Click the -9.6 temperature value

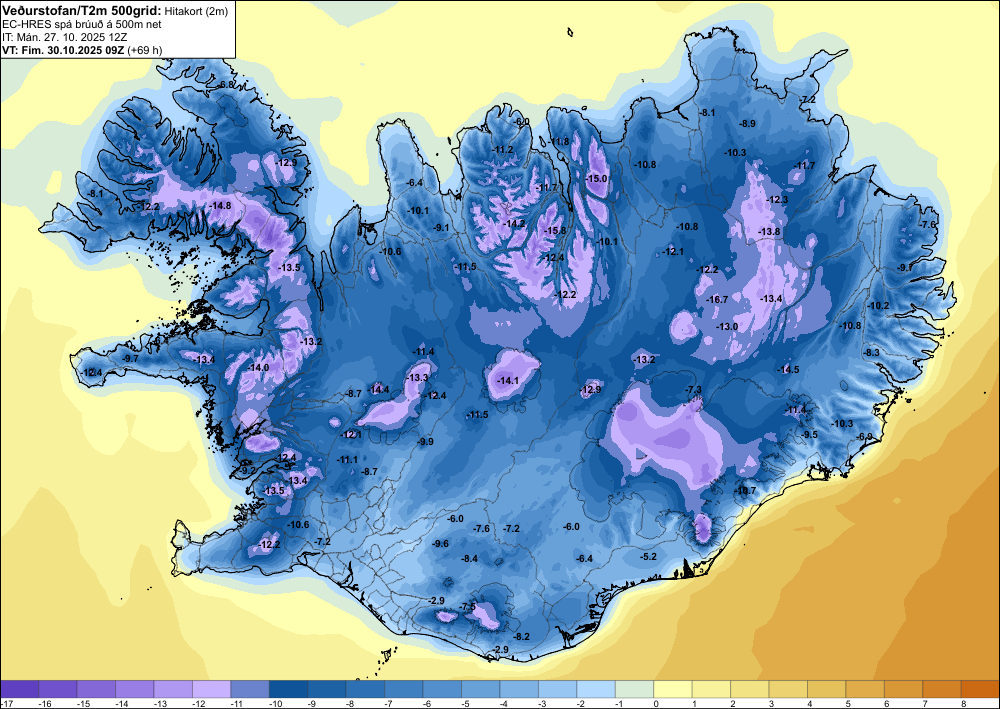pyautogui.click(x=441, y=544)
